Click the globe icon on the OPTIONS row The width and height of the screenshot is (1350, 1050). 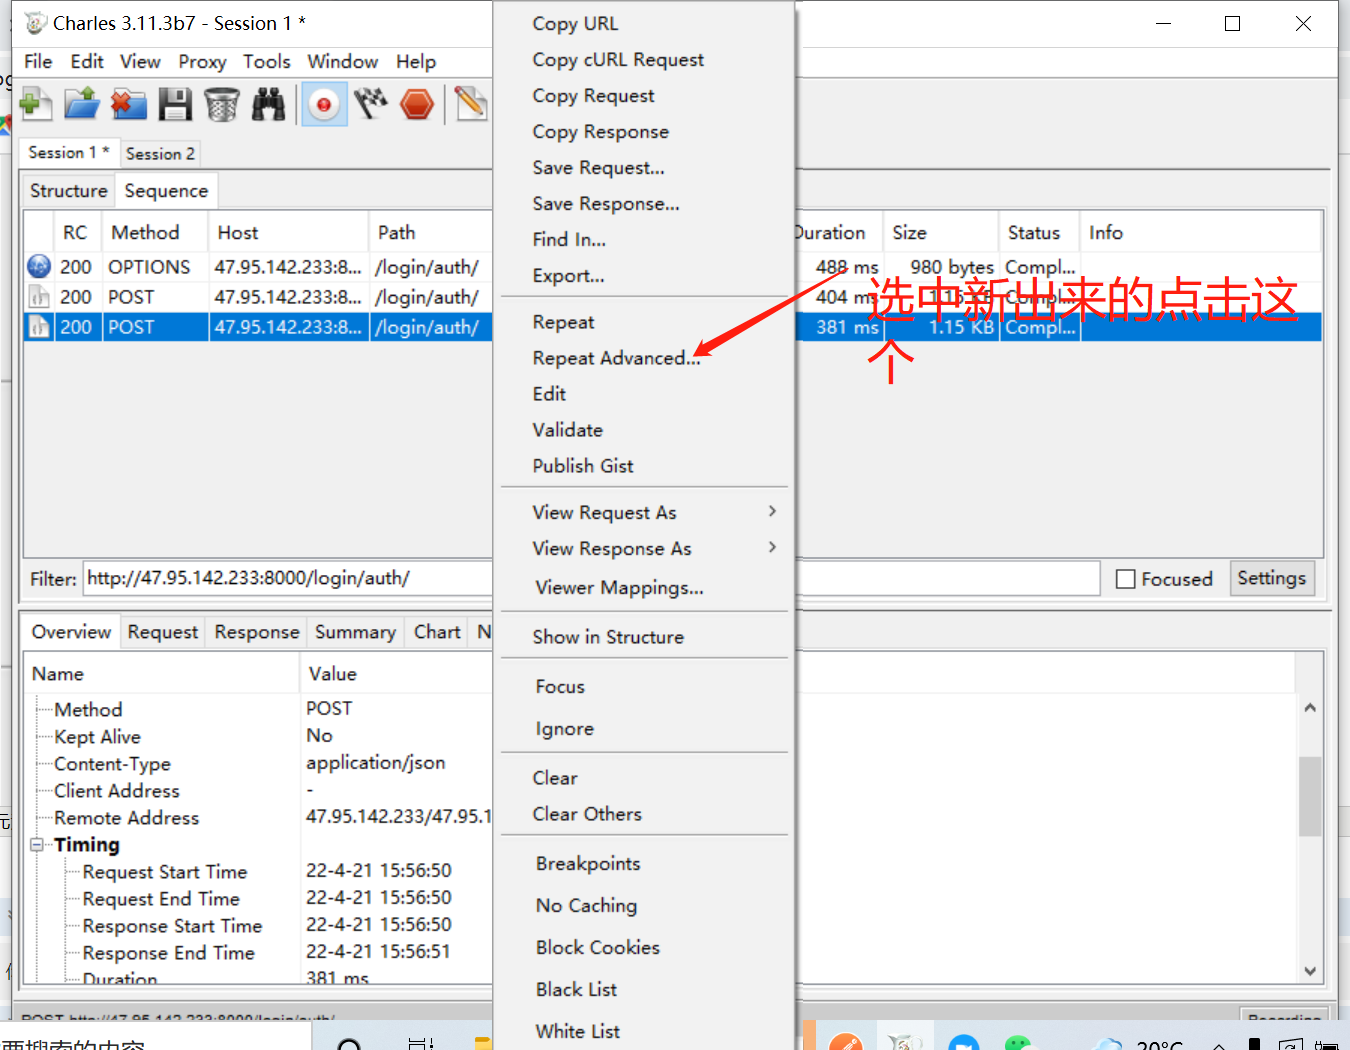(x=39, y=267)
